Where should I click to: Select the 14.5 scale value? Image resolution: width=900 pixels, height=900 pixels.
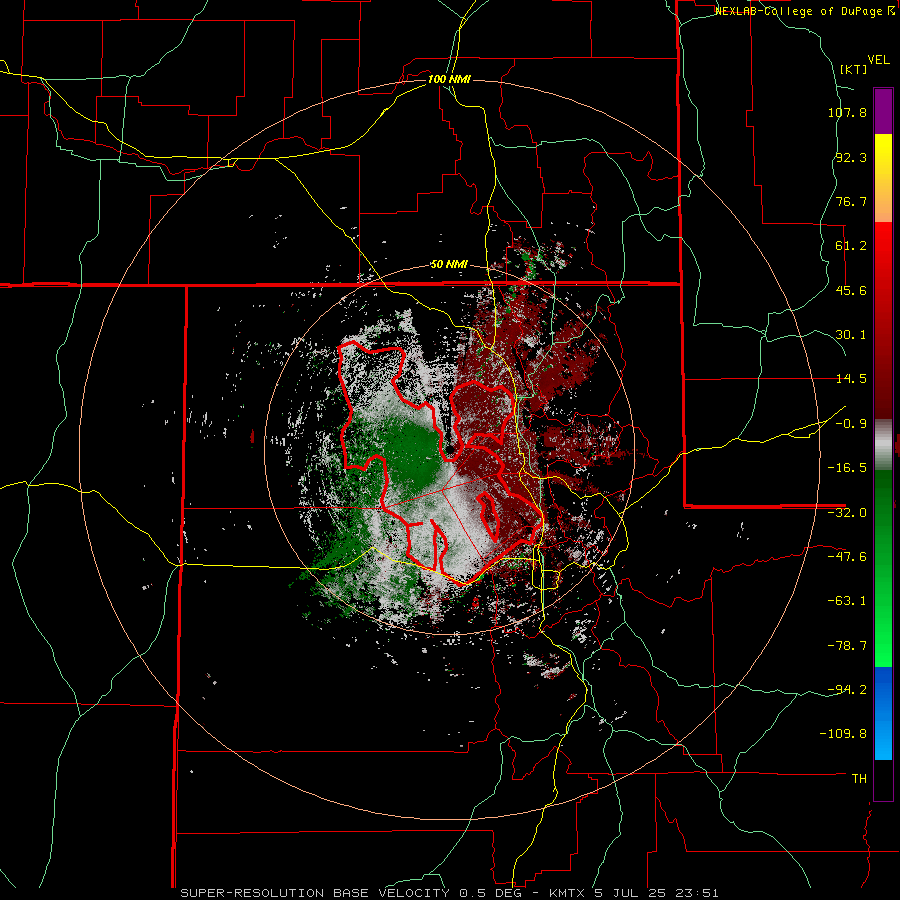850,379
